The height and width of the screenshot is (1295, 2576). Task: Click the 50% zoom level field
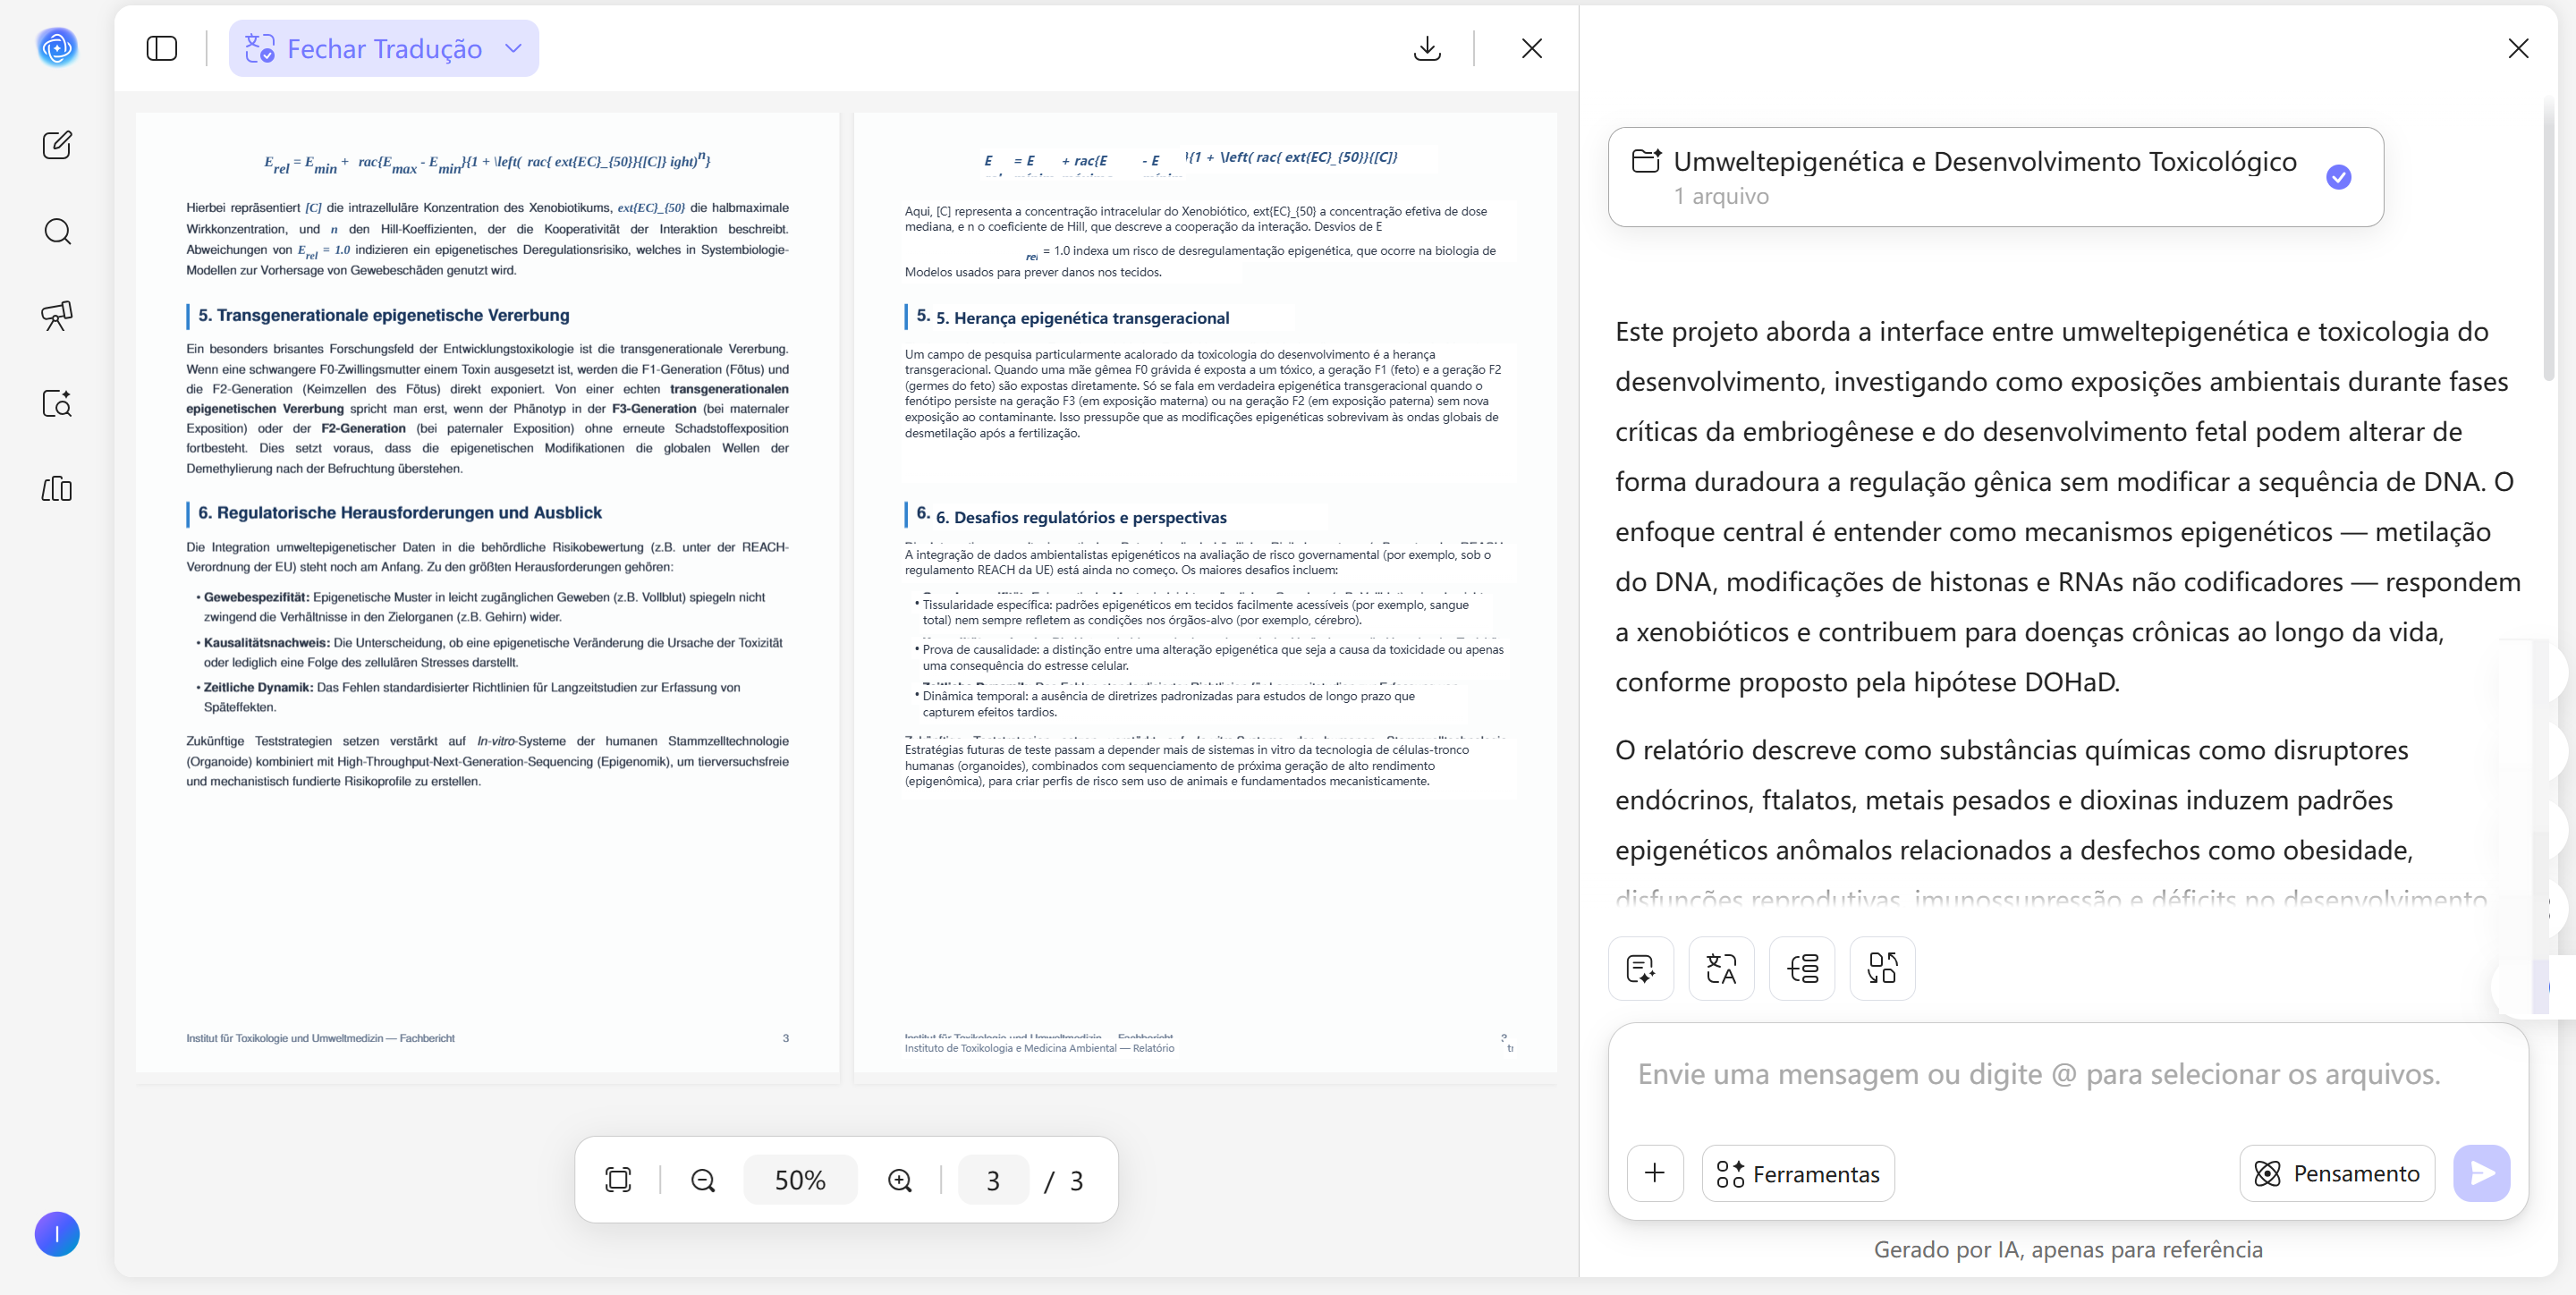(x=800, y=1180)
